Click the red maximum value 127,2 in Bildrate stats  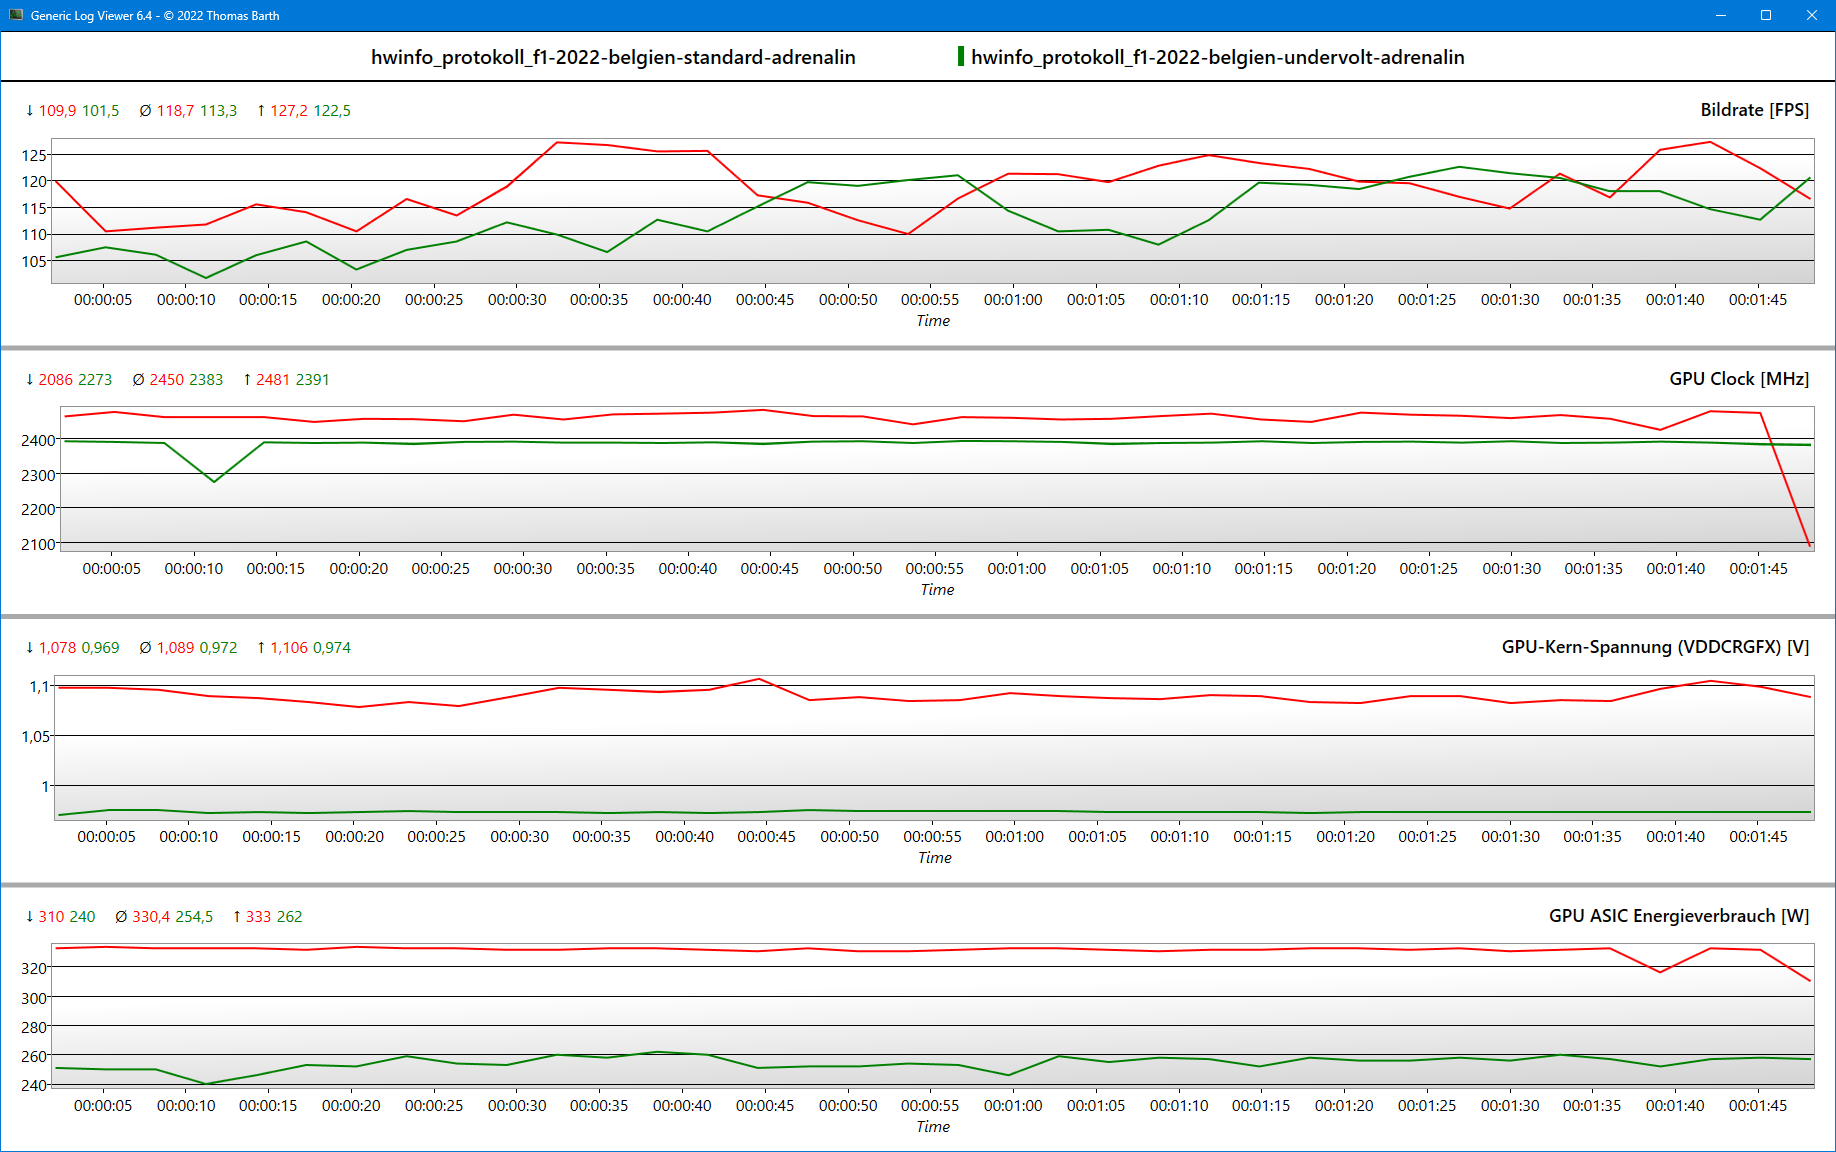pos(288,111)
